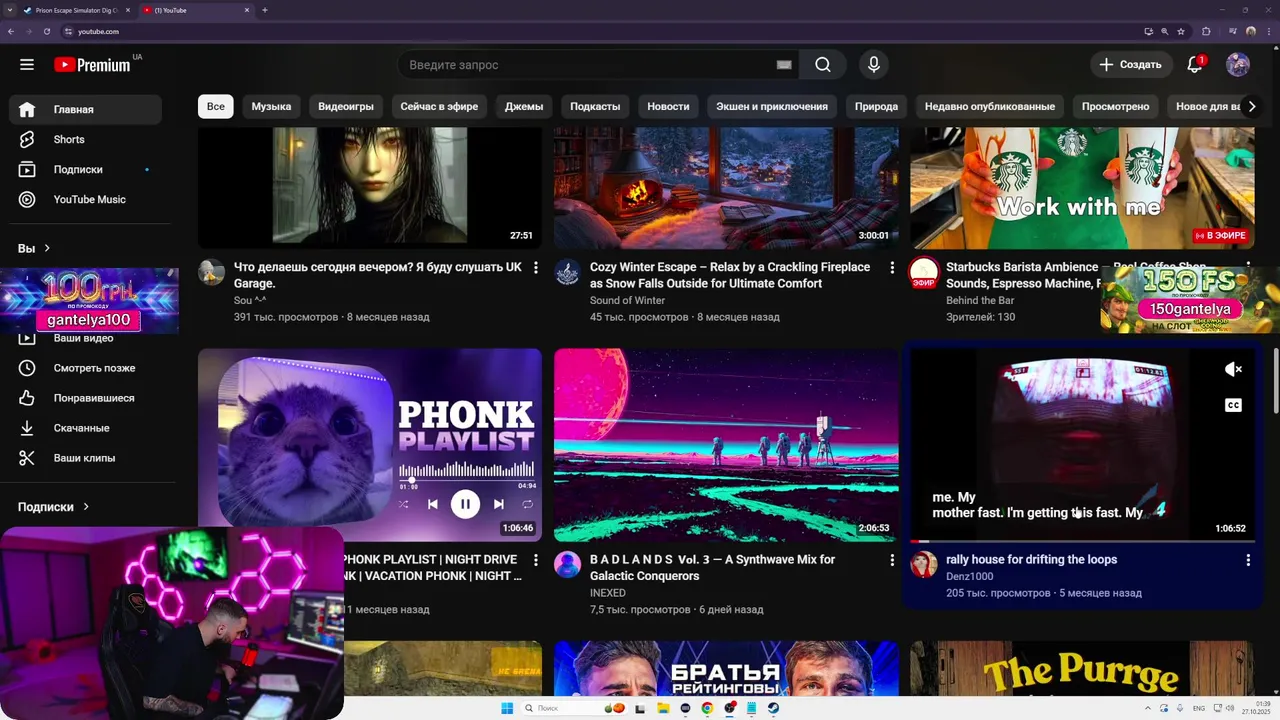Open the account avatar menu

tap(1238, 65)
